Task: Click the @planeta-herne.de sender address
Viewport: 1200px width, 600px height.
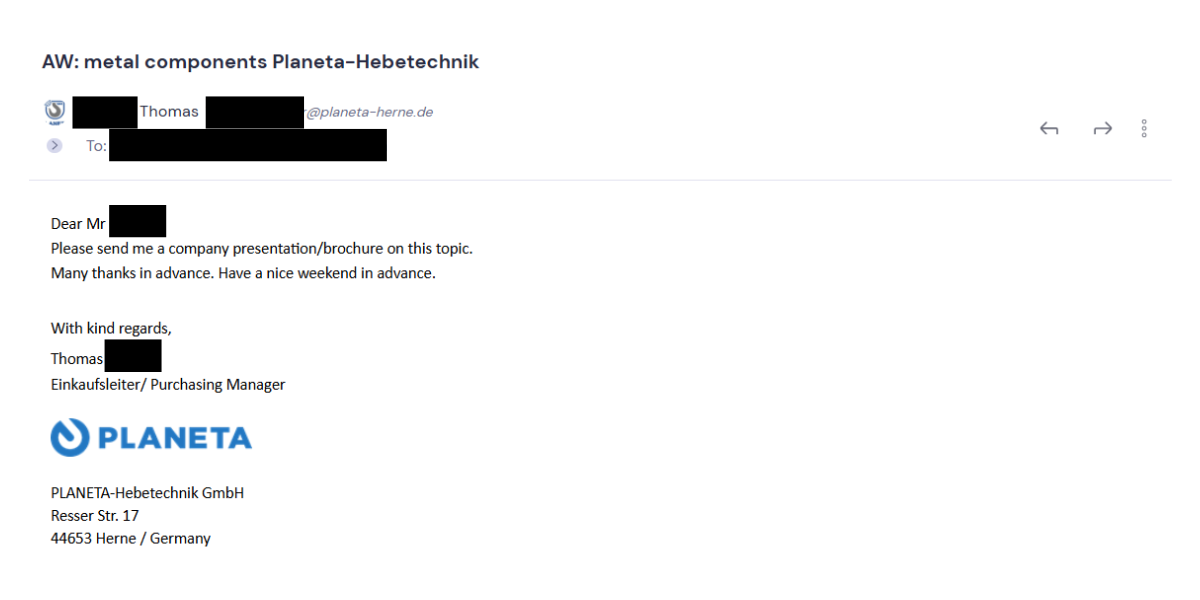Action: [369, 112]
